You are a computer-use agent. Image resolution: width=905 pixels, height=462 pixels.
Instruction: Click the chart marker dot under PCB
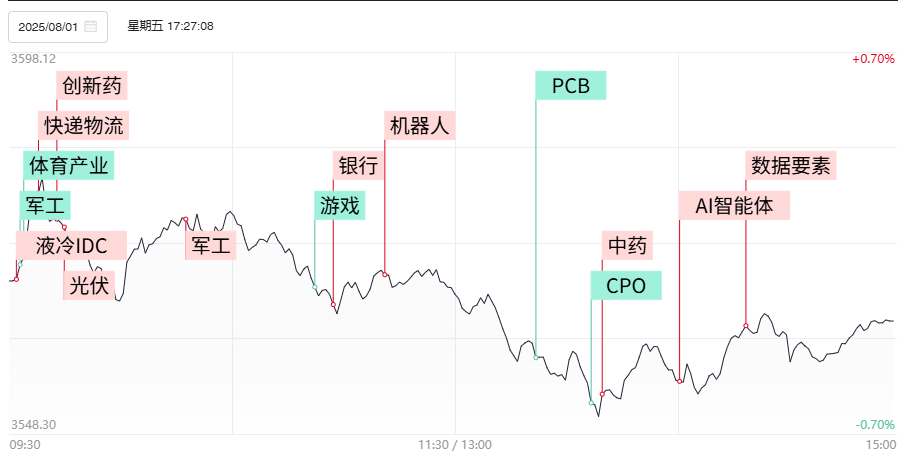point(536,357)
